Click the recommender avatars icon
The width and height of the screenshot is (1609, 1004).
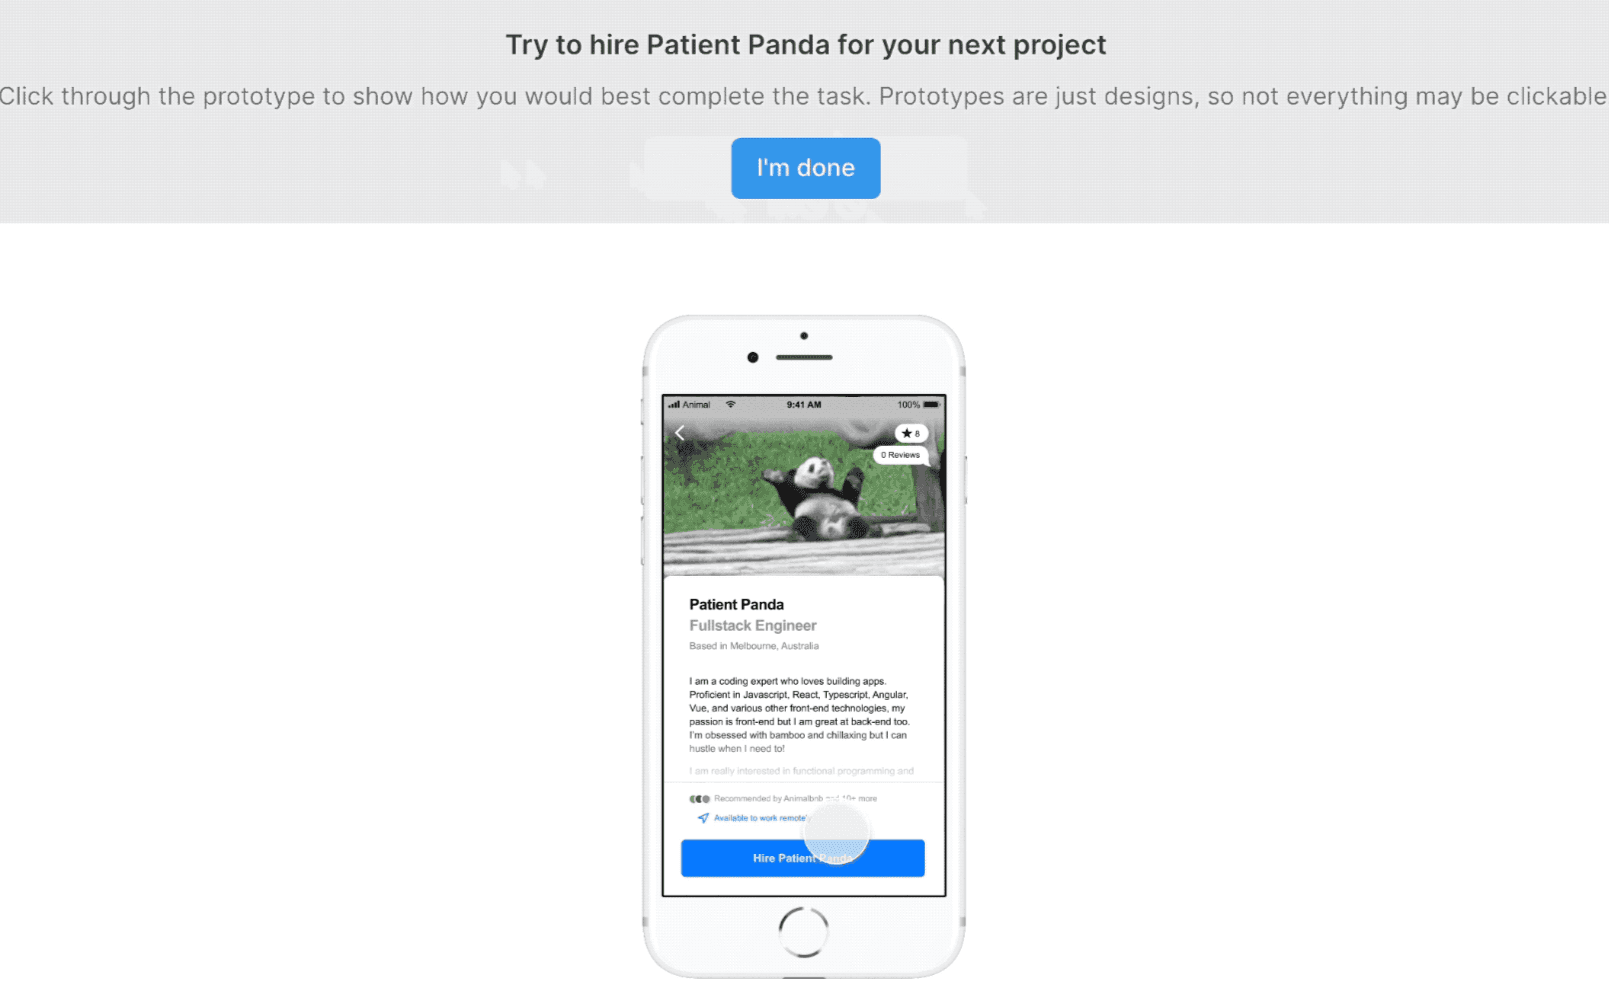(699, 799)
